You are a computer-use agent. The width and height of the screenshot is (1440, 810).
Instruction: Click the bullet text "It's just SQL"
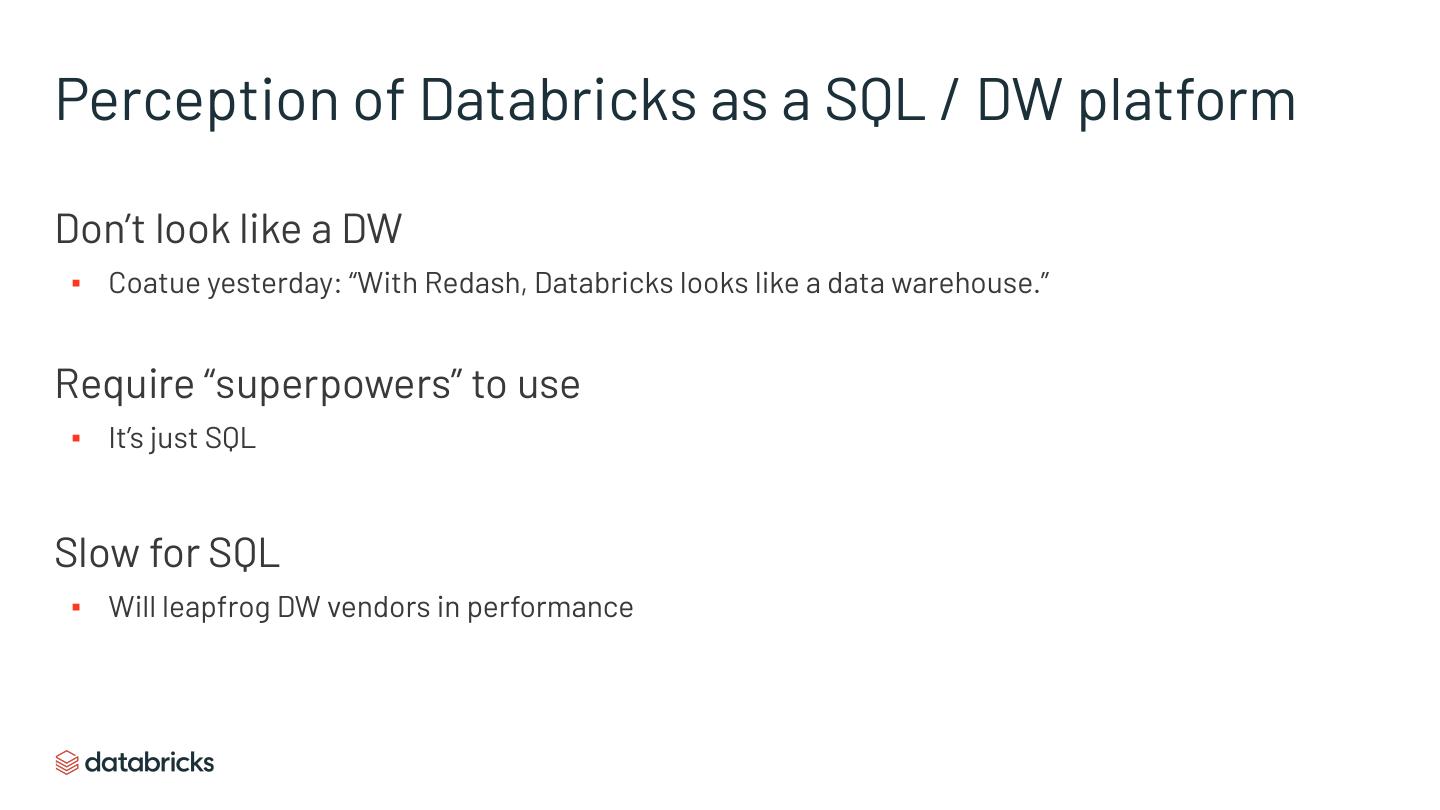coord(182,438)
